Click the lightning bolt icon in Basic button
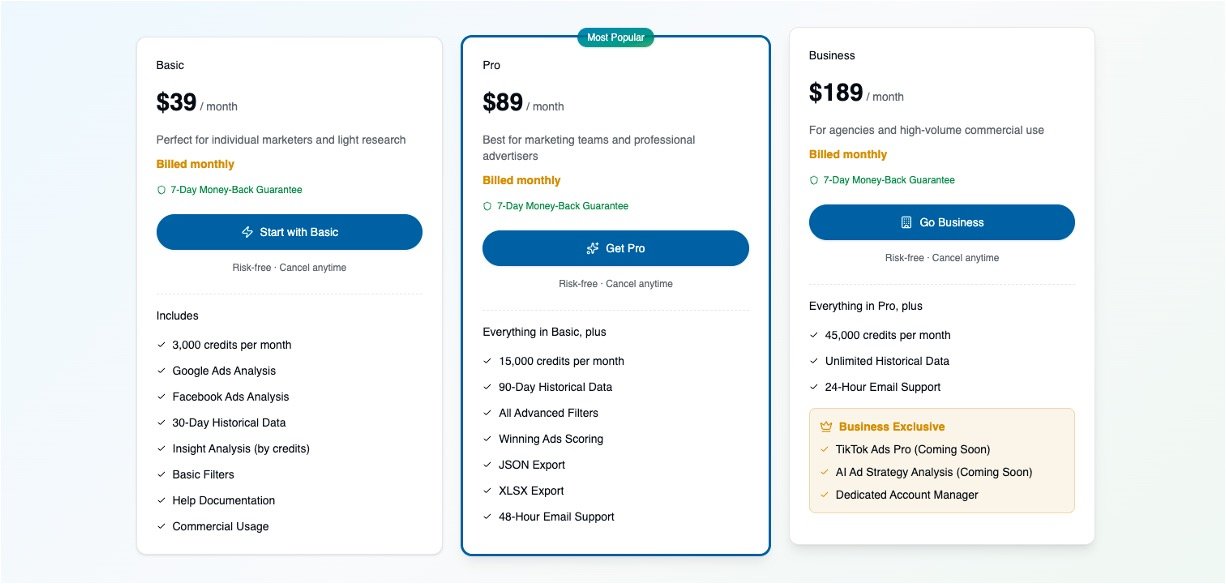Screen dimensions: 1226x584 [x=247, y=232]
